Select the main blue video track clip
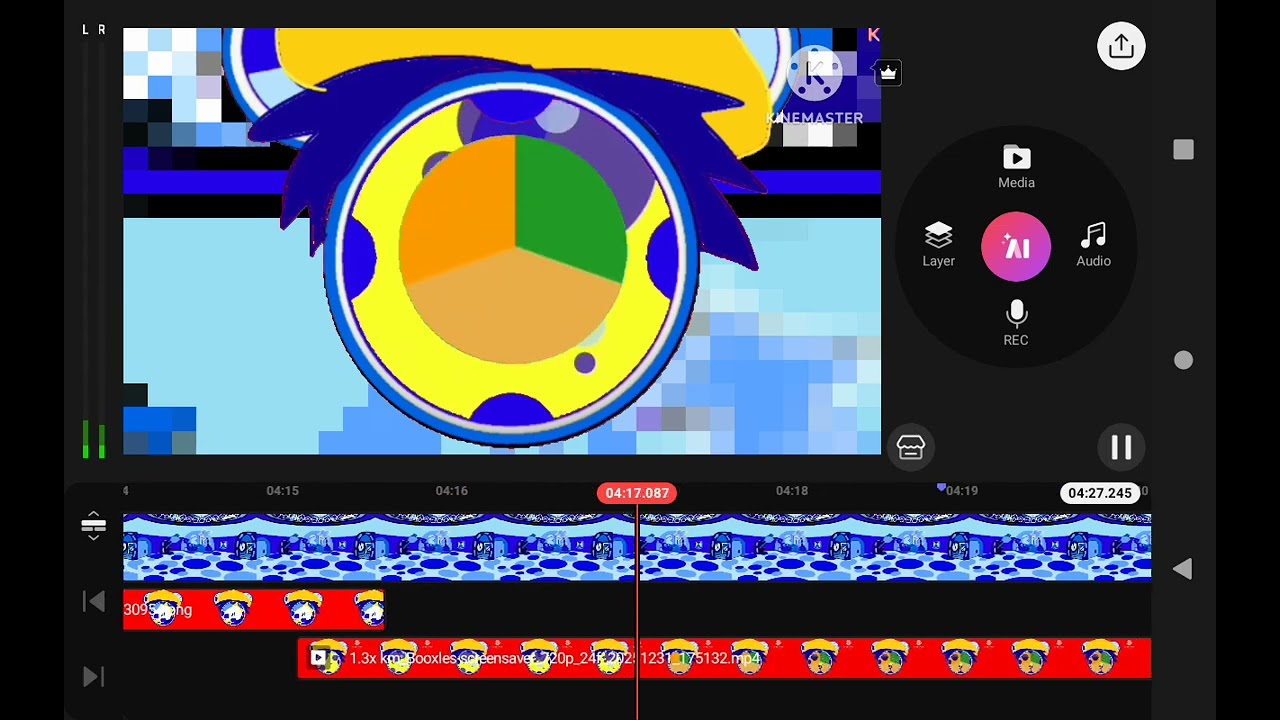Viewport: 1280px width, 720px height. pyautogui.click(x=637, y=547)
